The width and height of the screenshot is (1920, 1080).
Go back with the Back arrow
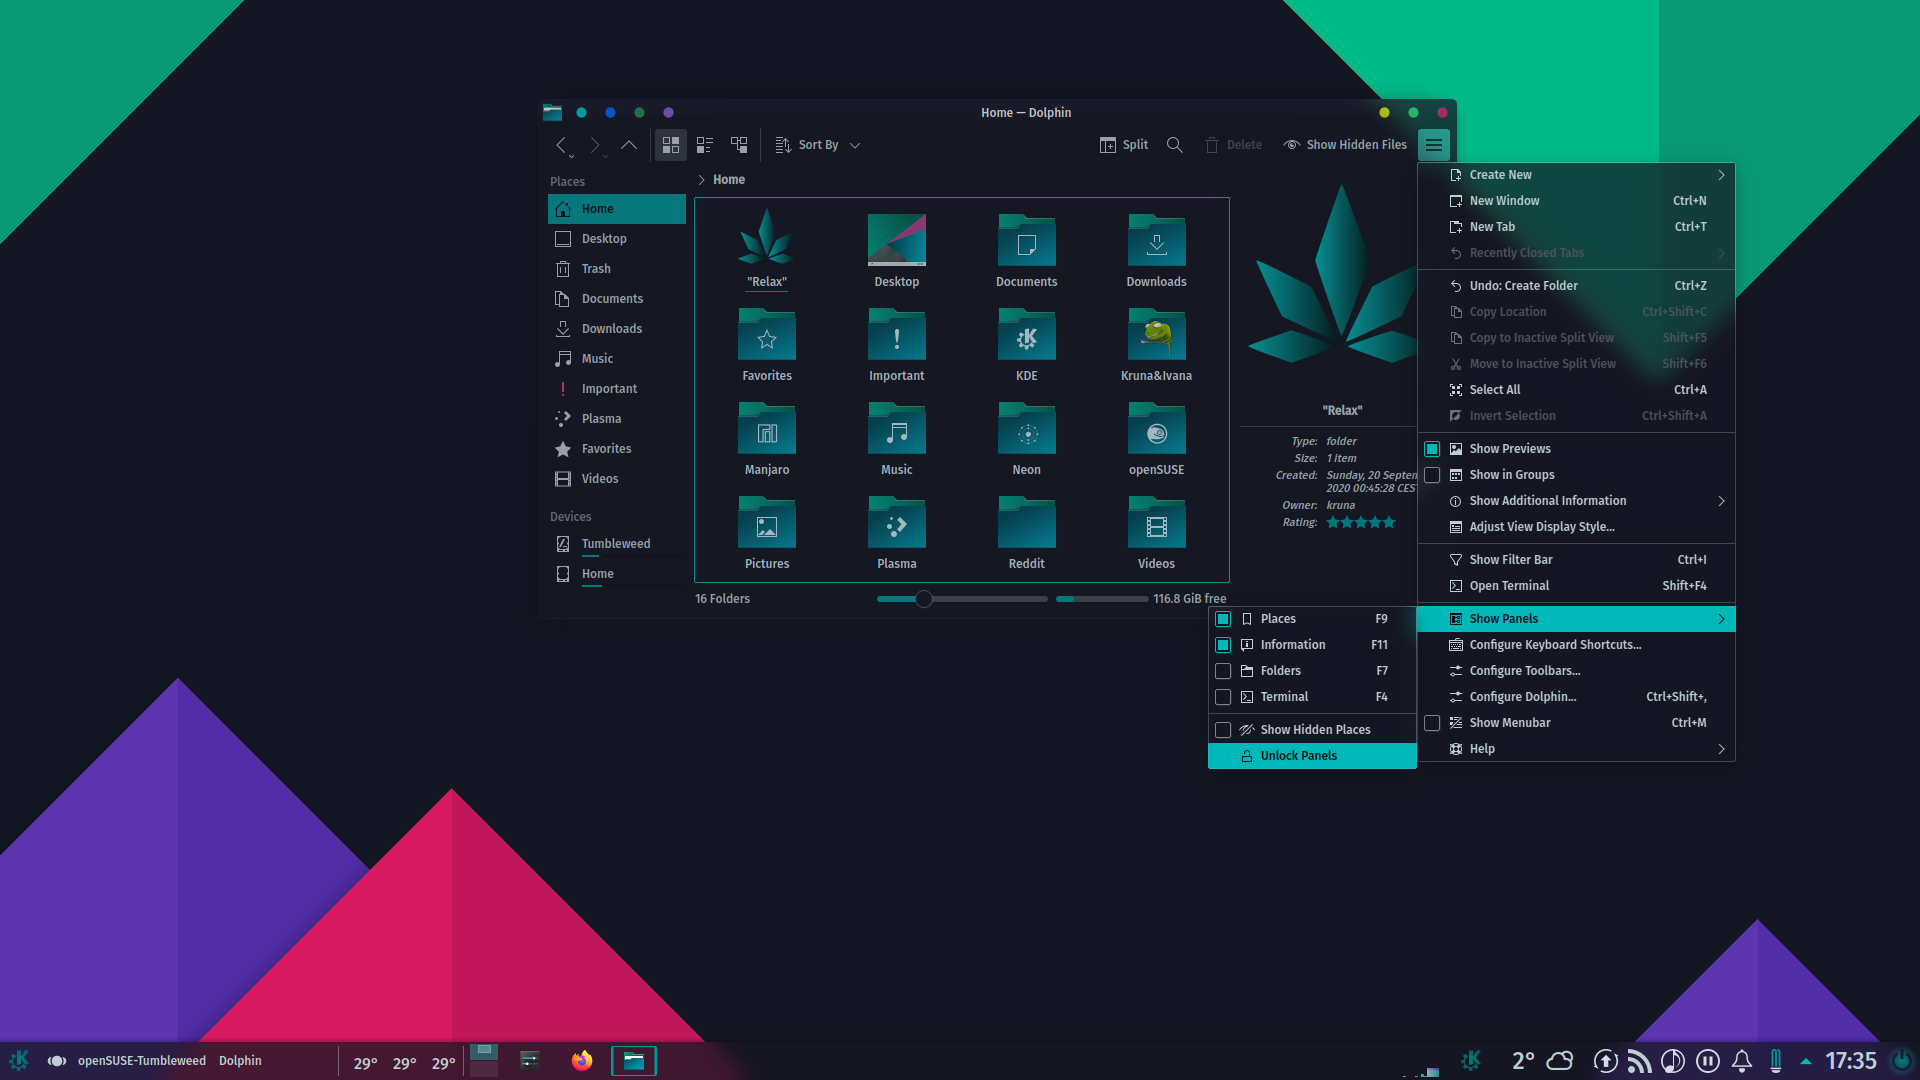pos(561,145)
